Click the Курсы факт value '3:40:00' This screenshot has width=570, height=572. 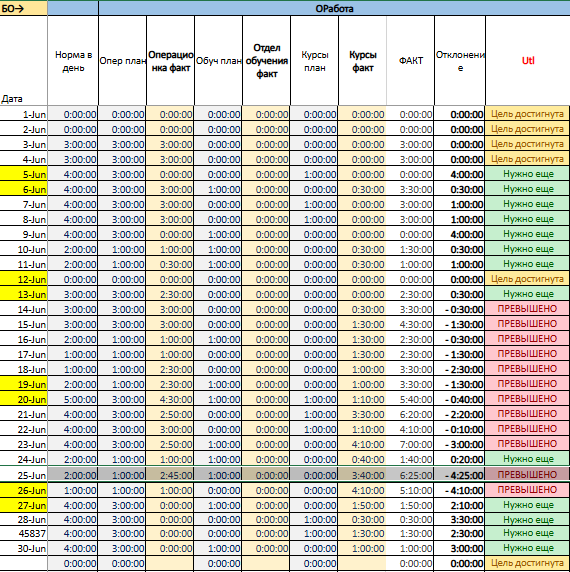pyautogui.click(x=362, y=475)
